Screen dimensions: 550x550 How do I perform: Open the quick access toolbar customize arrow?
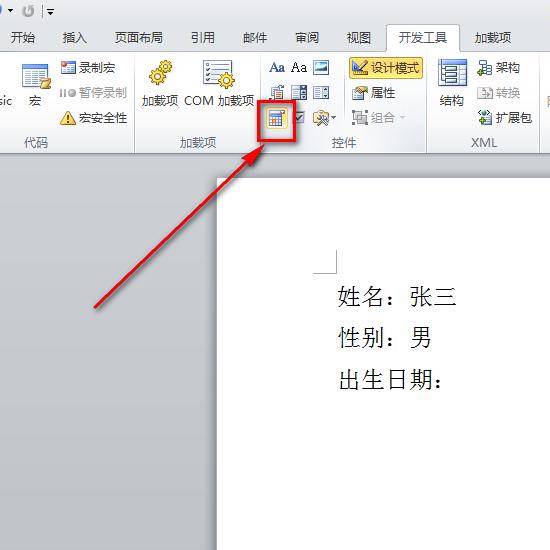point(50,12)
